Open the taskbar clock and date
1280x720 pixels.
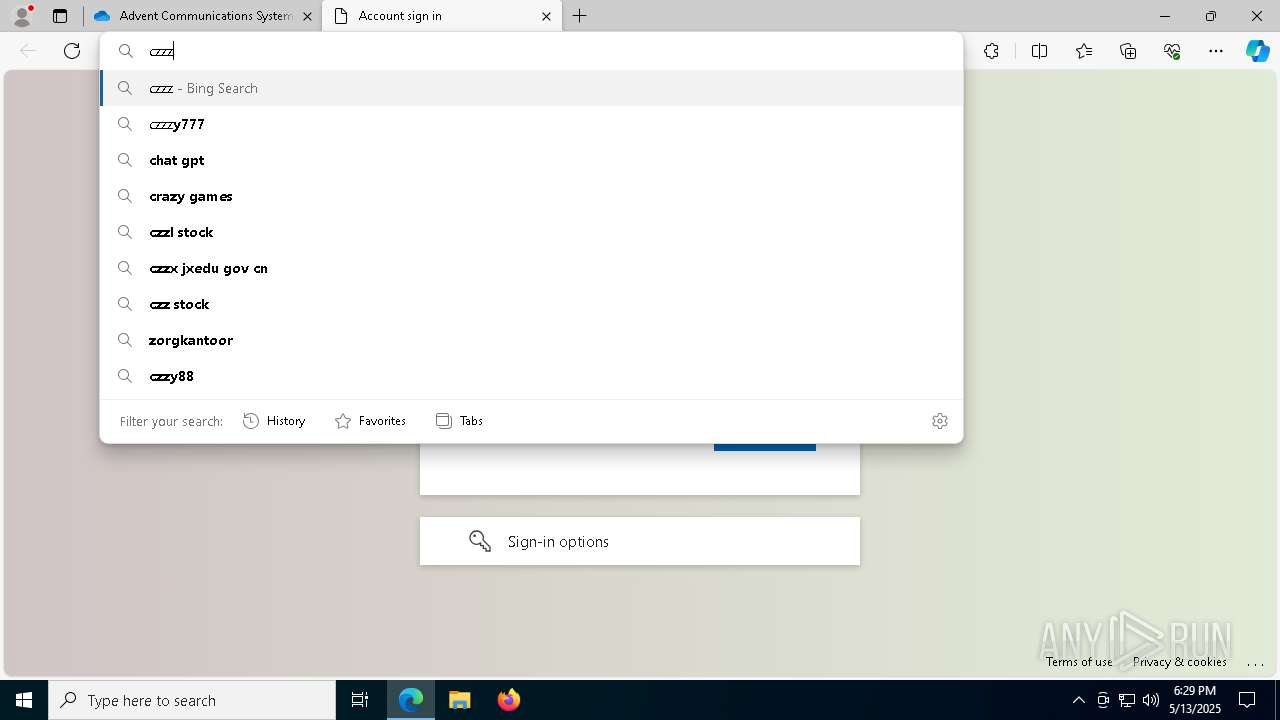point(1195,700)
